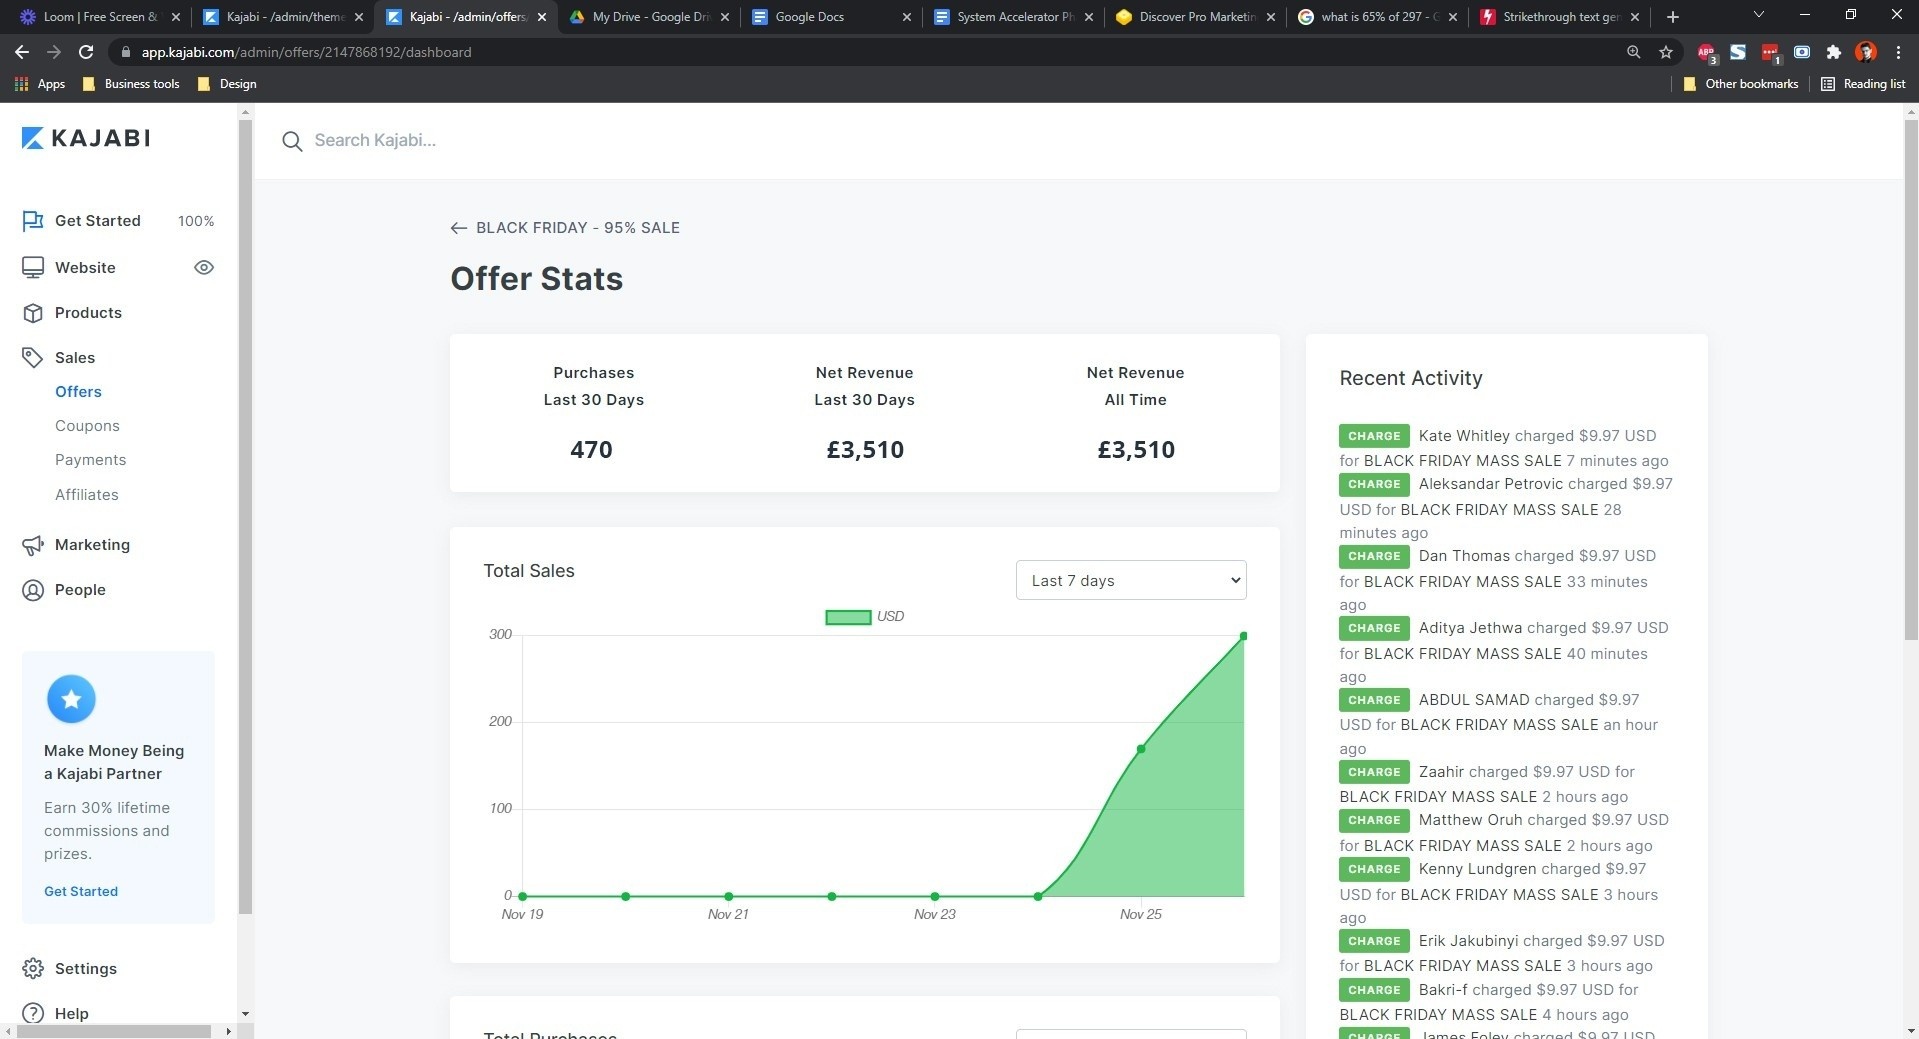Screen dimensions: 1919x1039
Task: Click Aleksandar Petrovic in Recent Activity
Action: coord(1490,484)
